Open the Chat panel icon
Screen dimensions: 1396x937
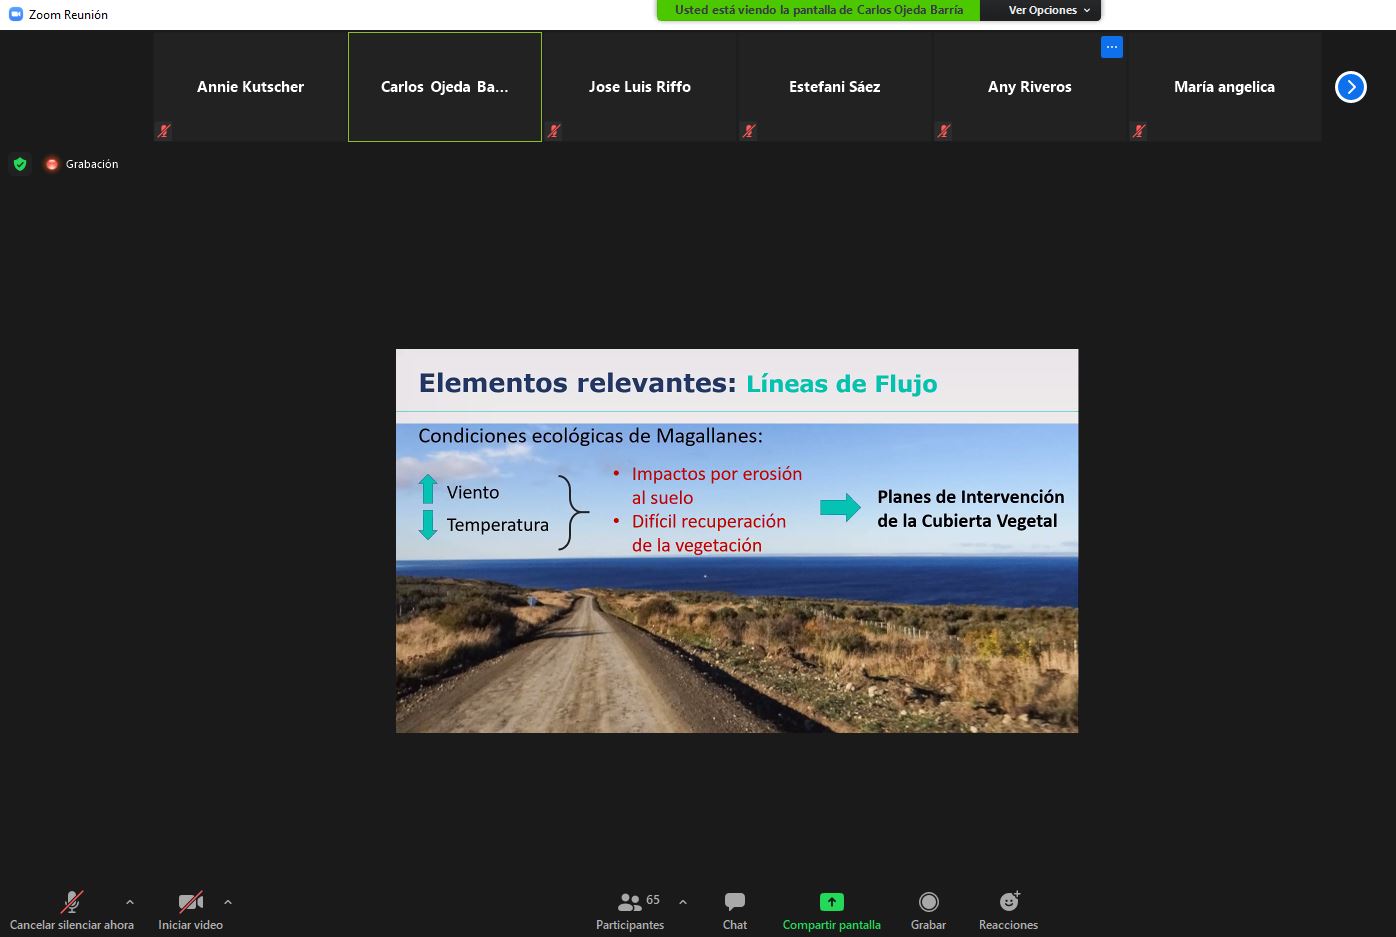[734, 902]
